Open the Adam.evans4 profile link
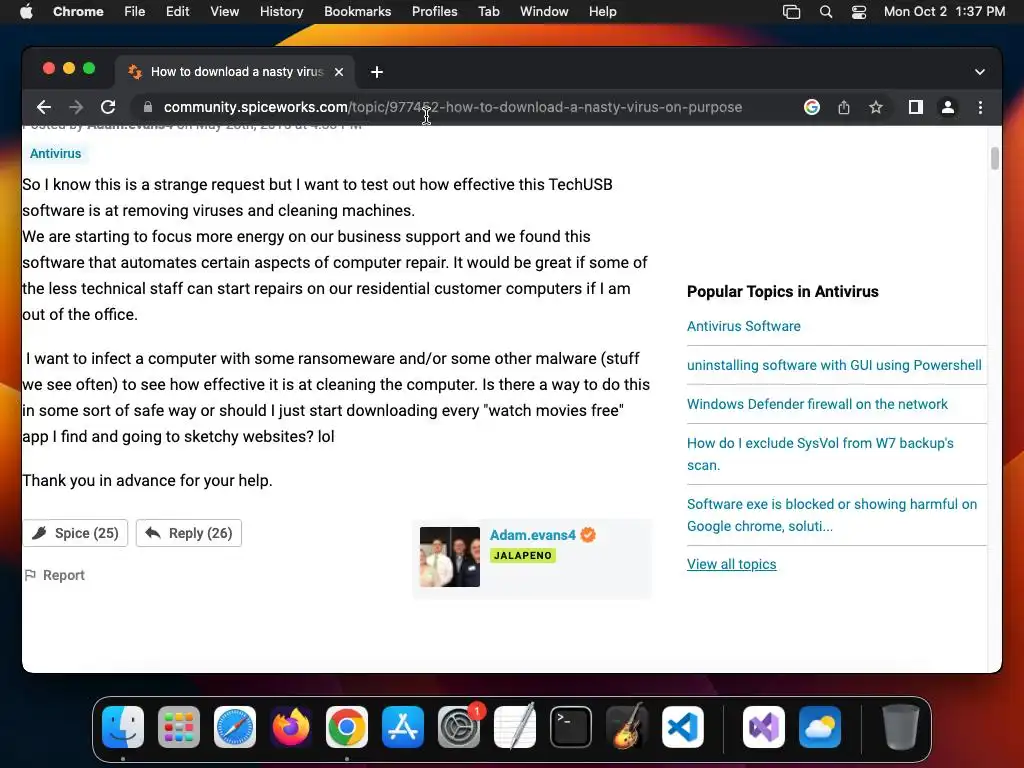Viewport: 1024px width, 768px height. [533, 535]
